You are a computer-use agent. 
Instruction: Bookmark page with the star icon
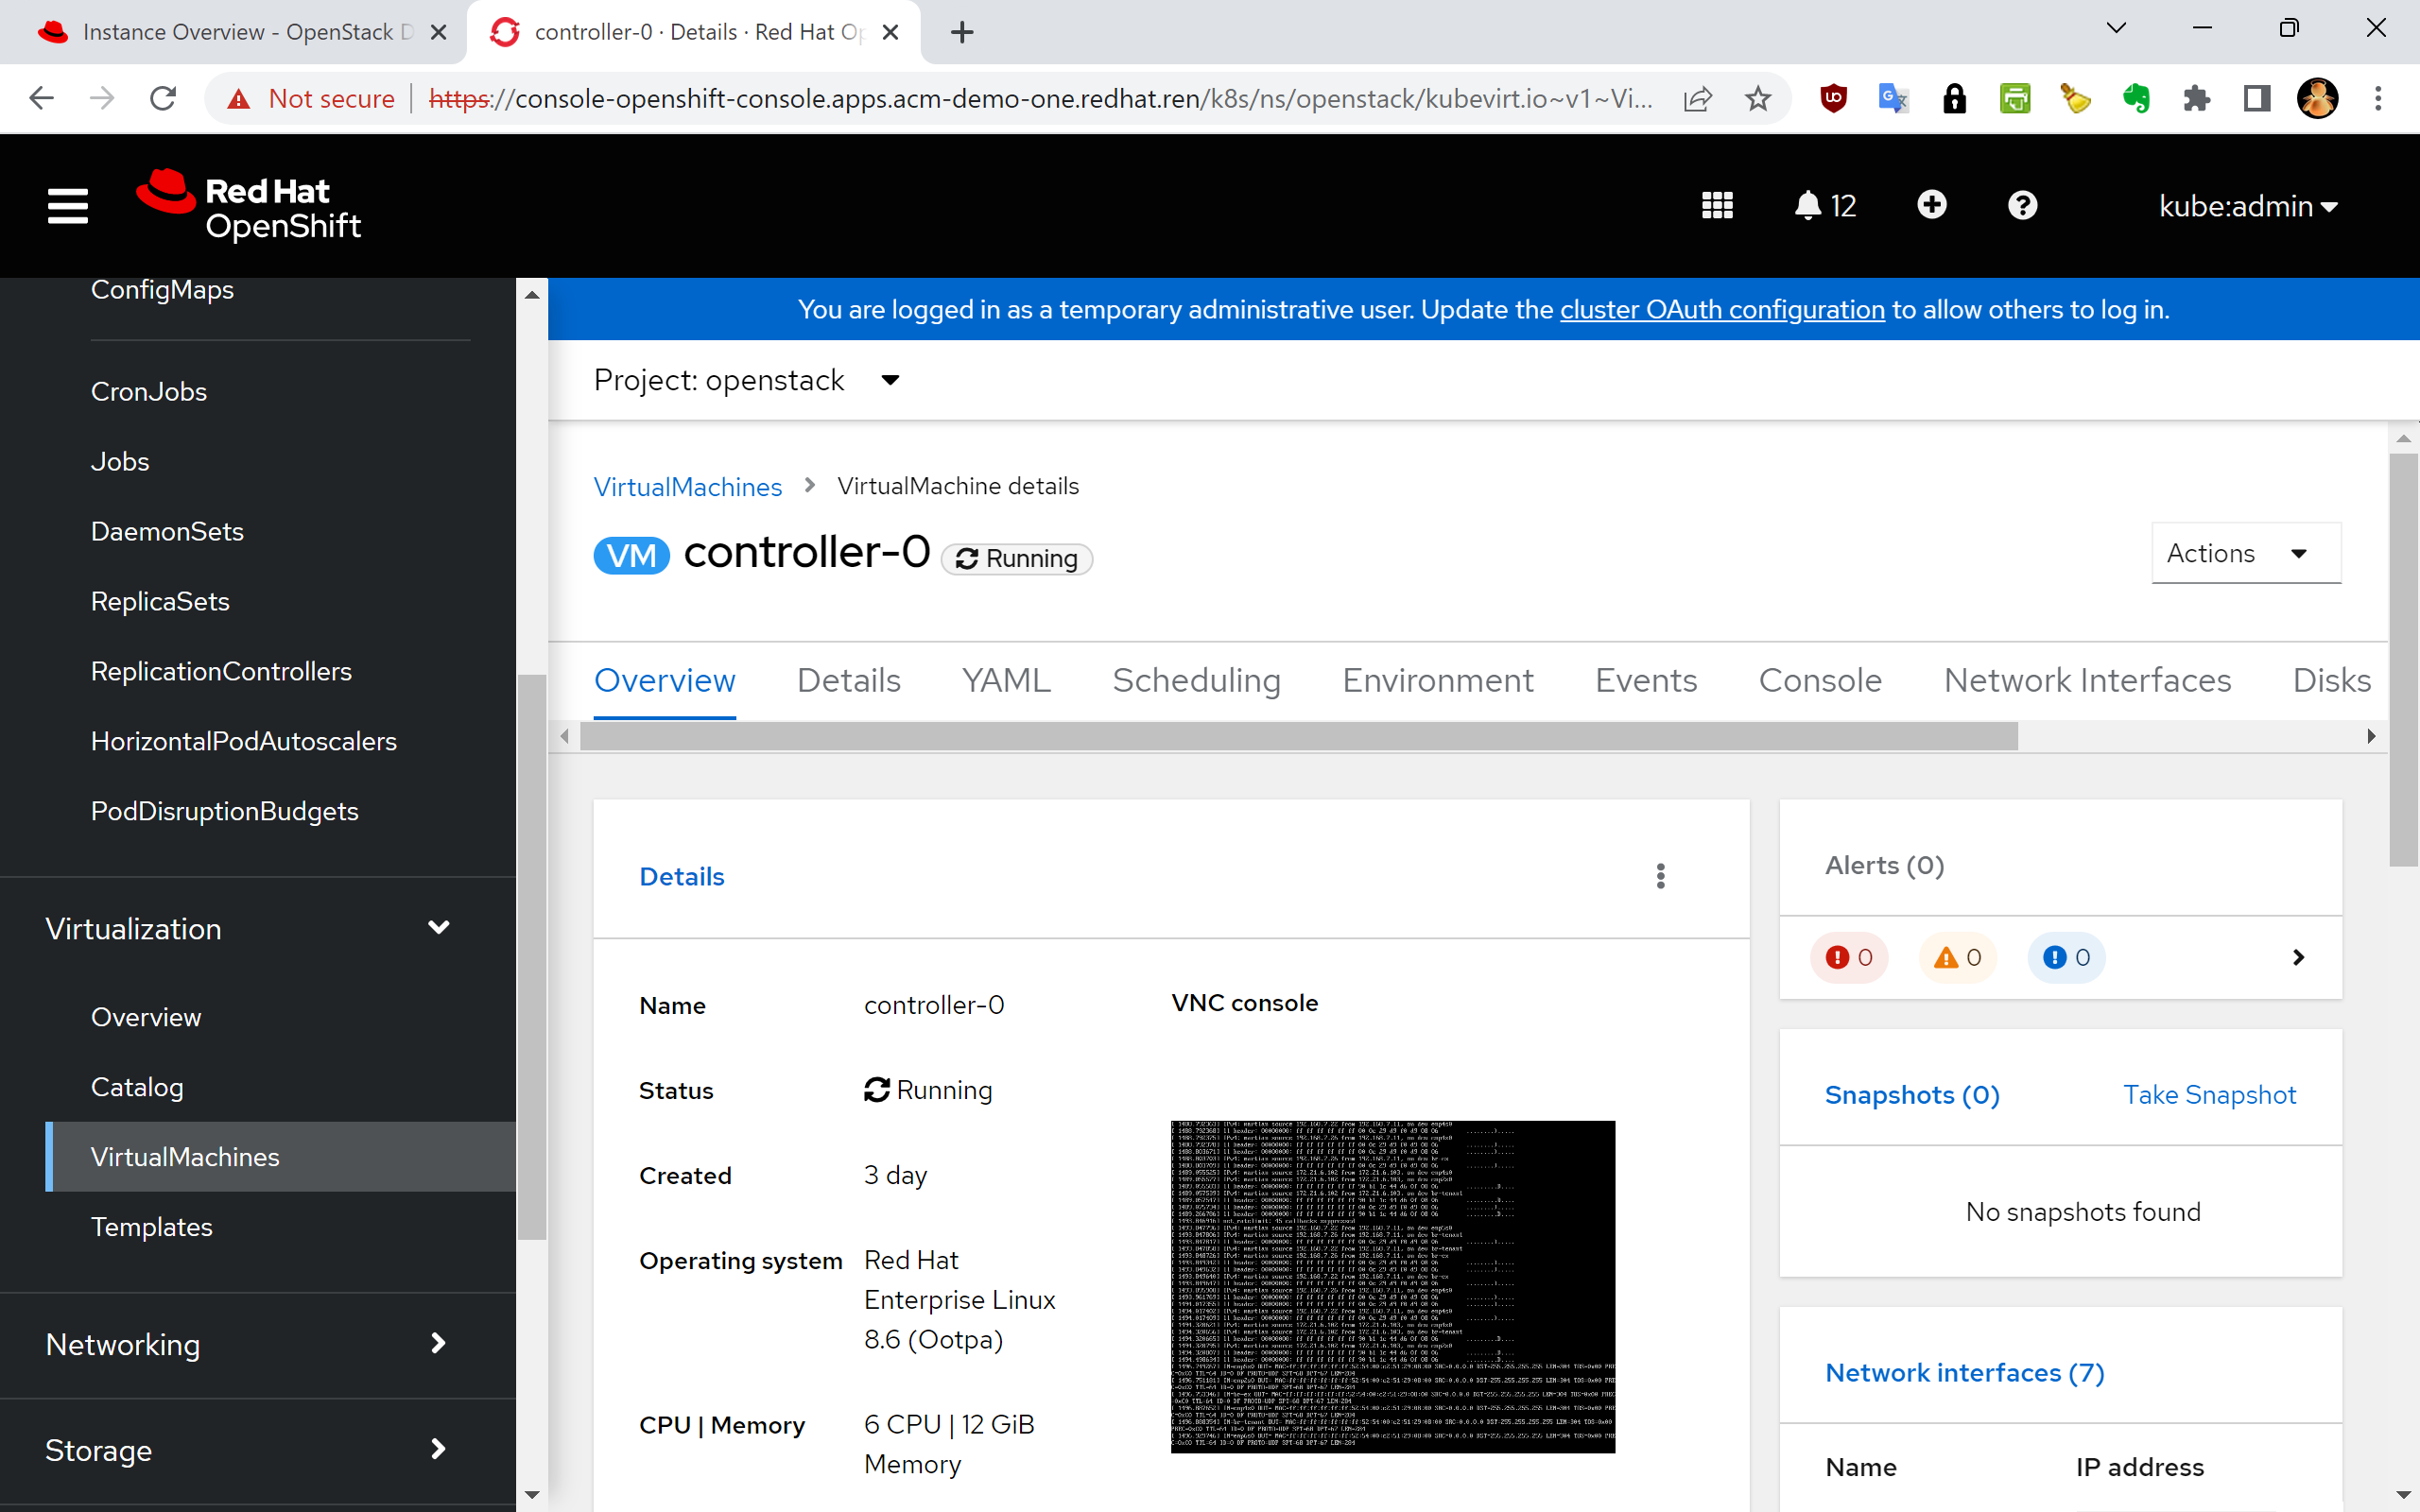point(1757,98)
